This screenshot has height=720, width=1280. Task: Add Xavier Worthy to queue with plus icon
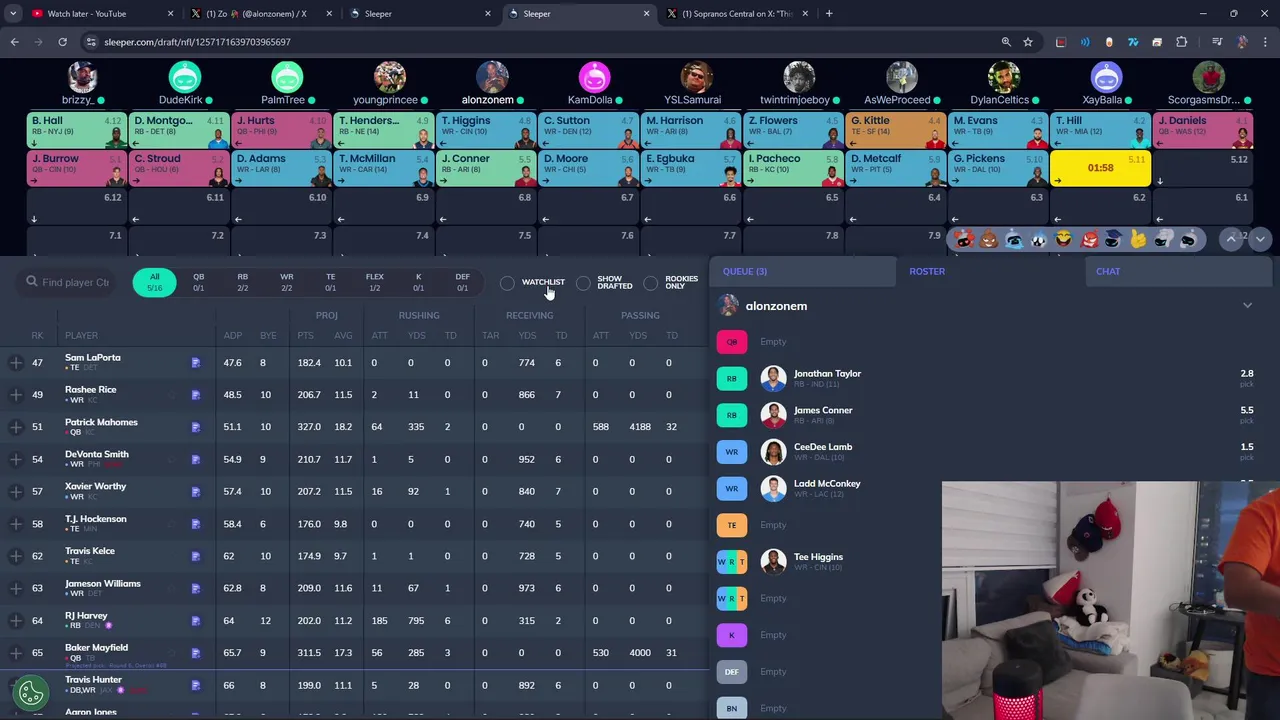[16, 492]
